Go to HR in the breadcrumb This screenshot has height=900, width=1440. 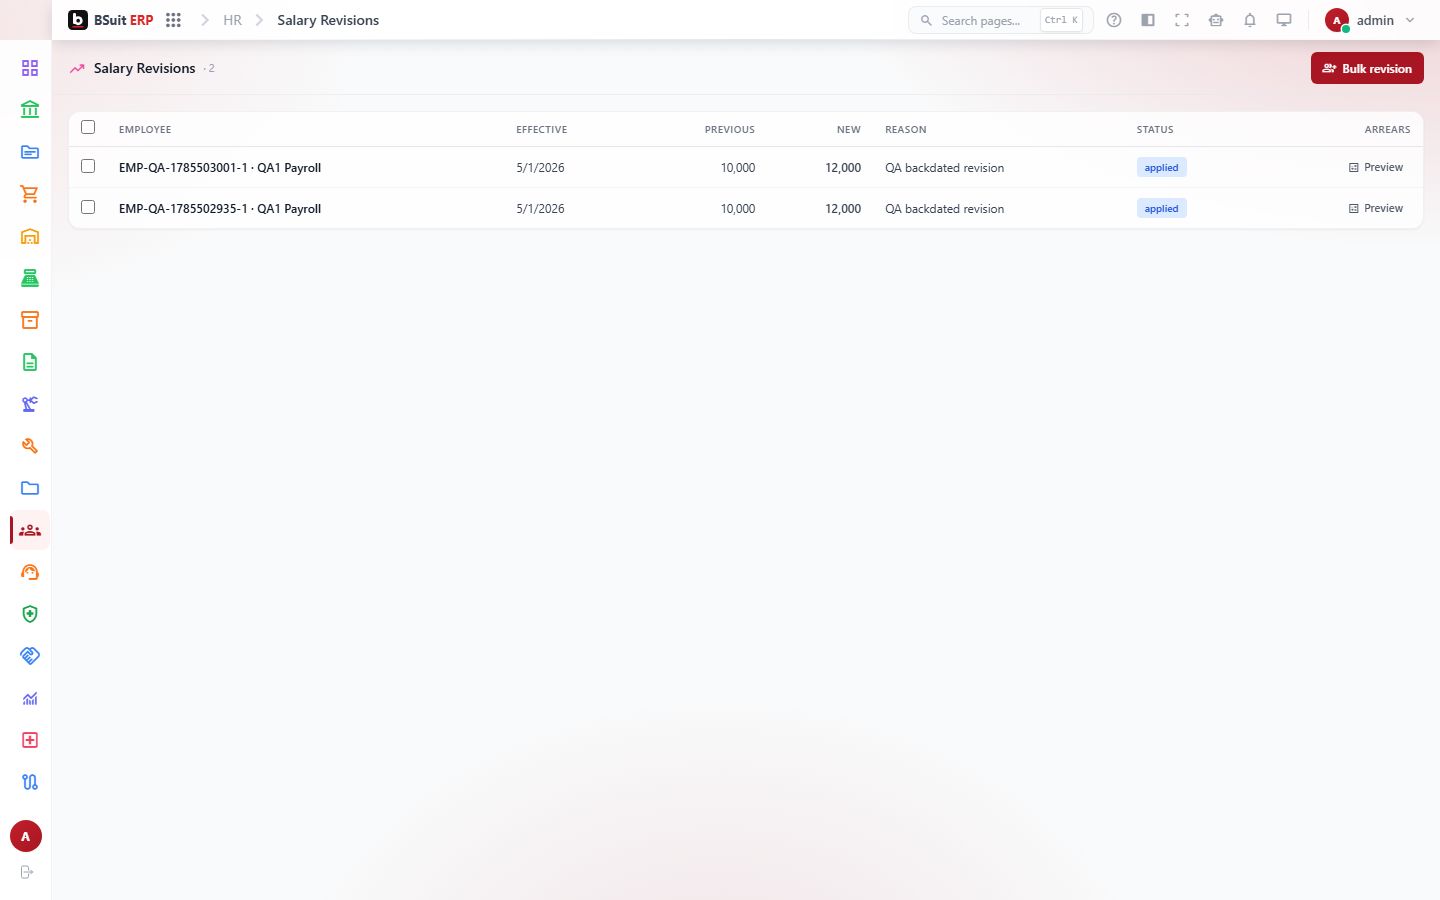[x=232, y=20]
